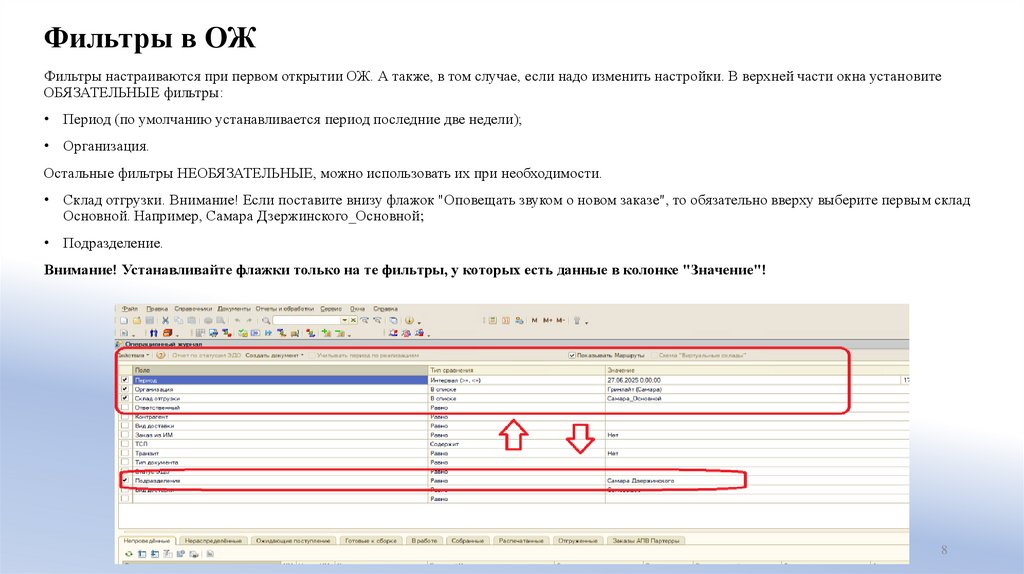Open the dropdown arrow after the M- button

pos(586,323)
